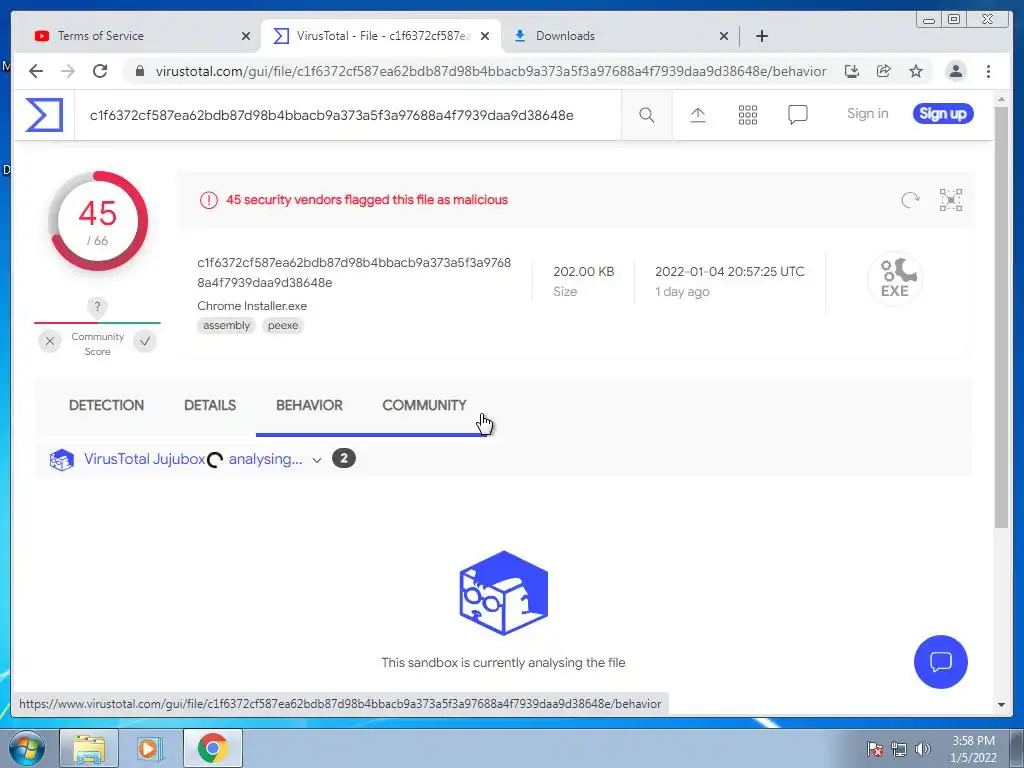The height and width of the screenshot is (768, 1024).
Task: Close the Terms of Service tab
Action: click(246, 36)
